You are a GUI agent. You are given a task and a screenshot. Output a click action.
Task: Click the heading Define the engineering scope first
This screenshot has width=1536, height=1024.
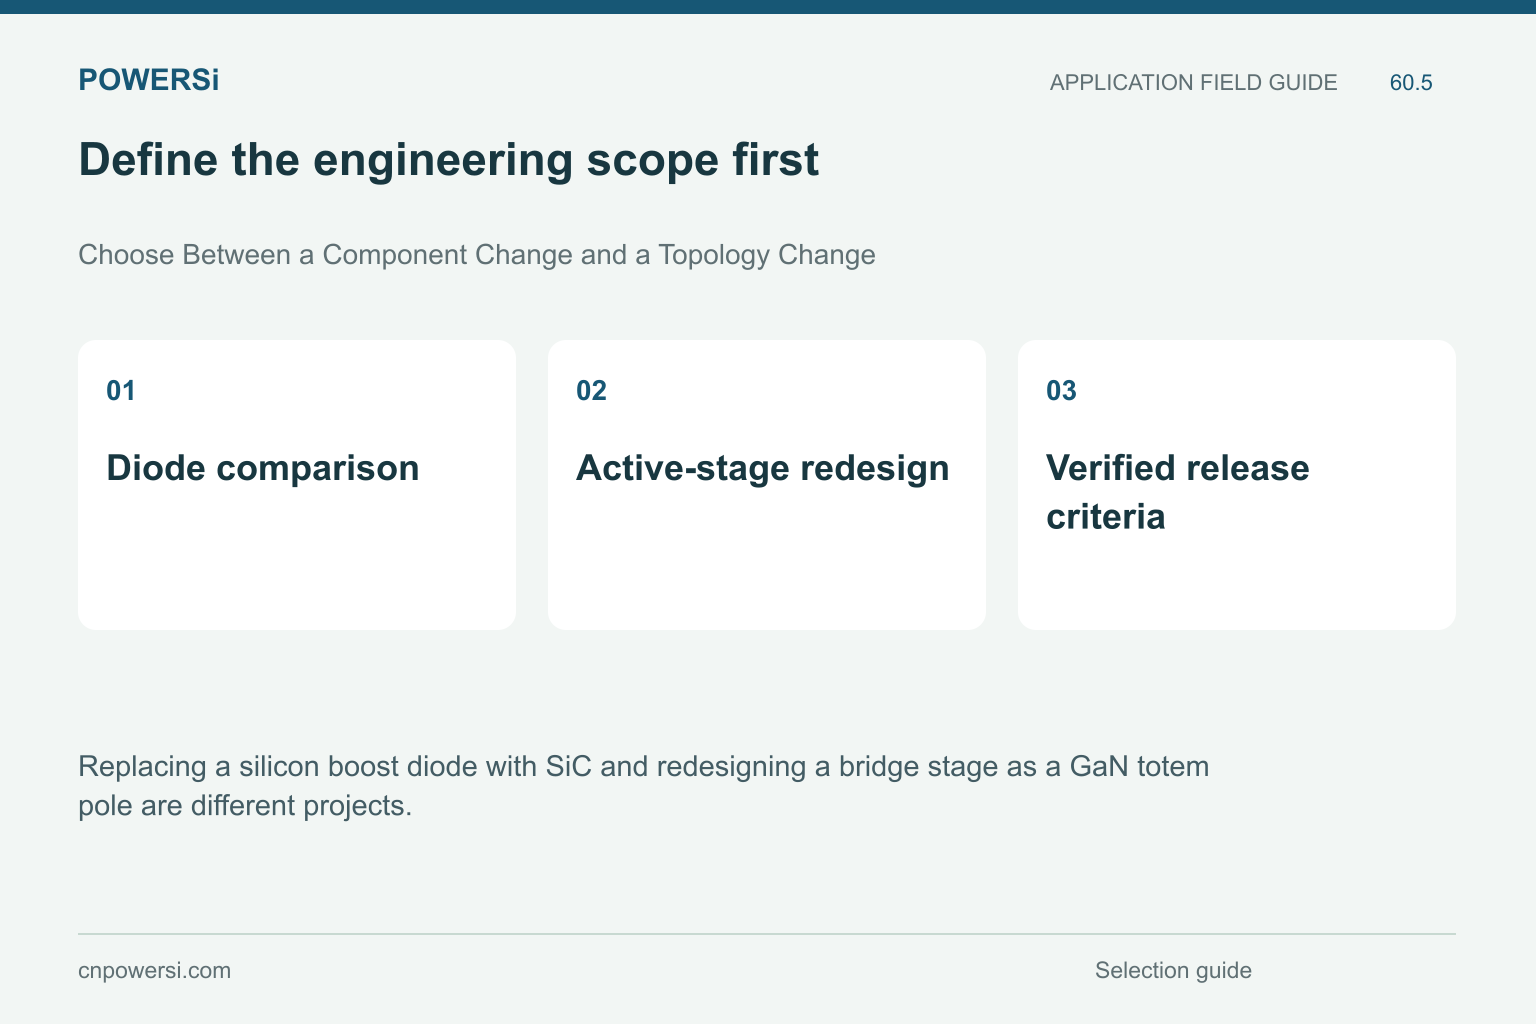449,160
